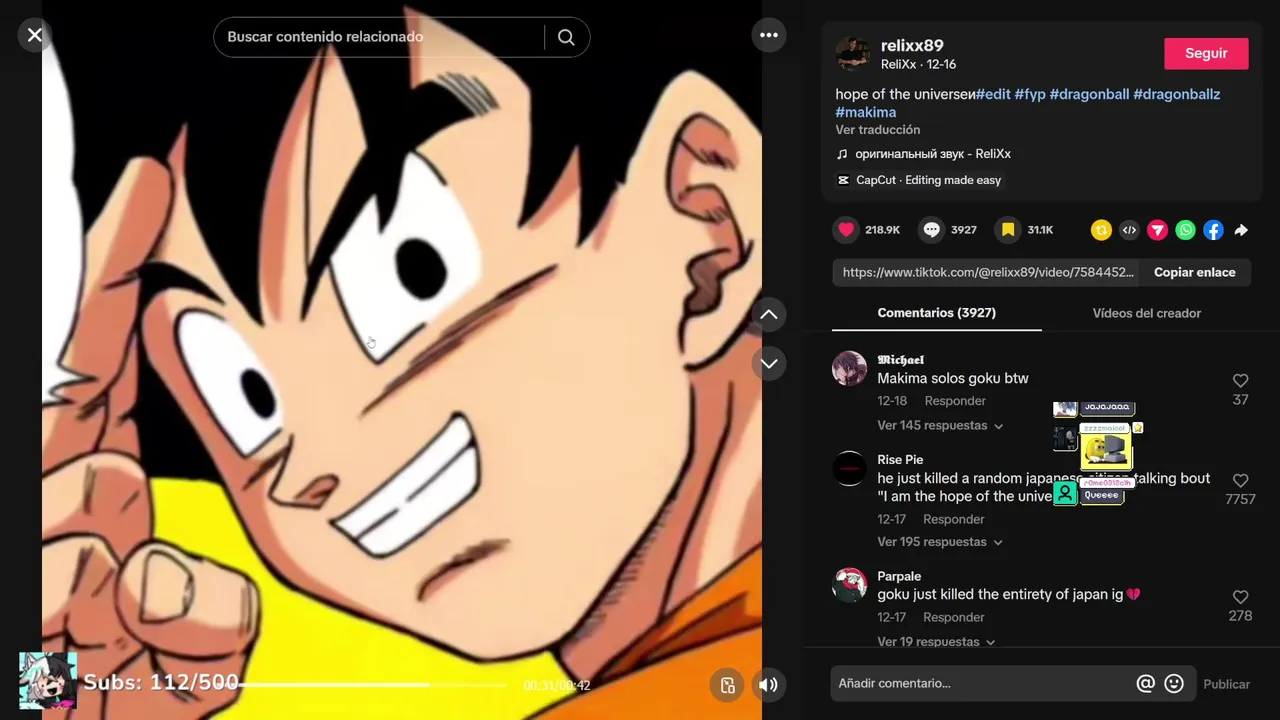This screenshot has height=720, width=1280.
Task: Open the #makima hashtag
Action: pos(866,112)
